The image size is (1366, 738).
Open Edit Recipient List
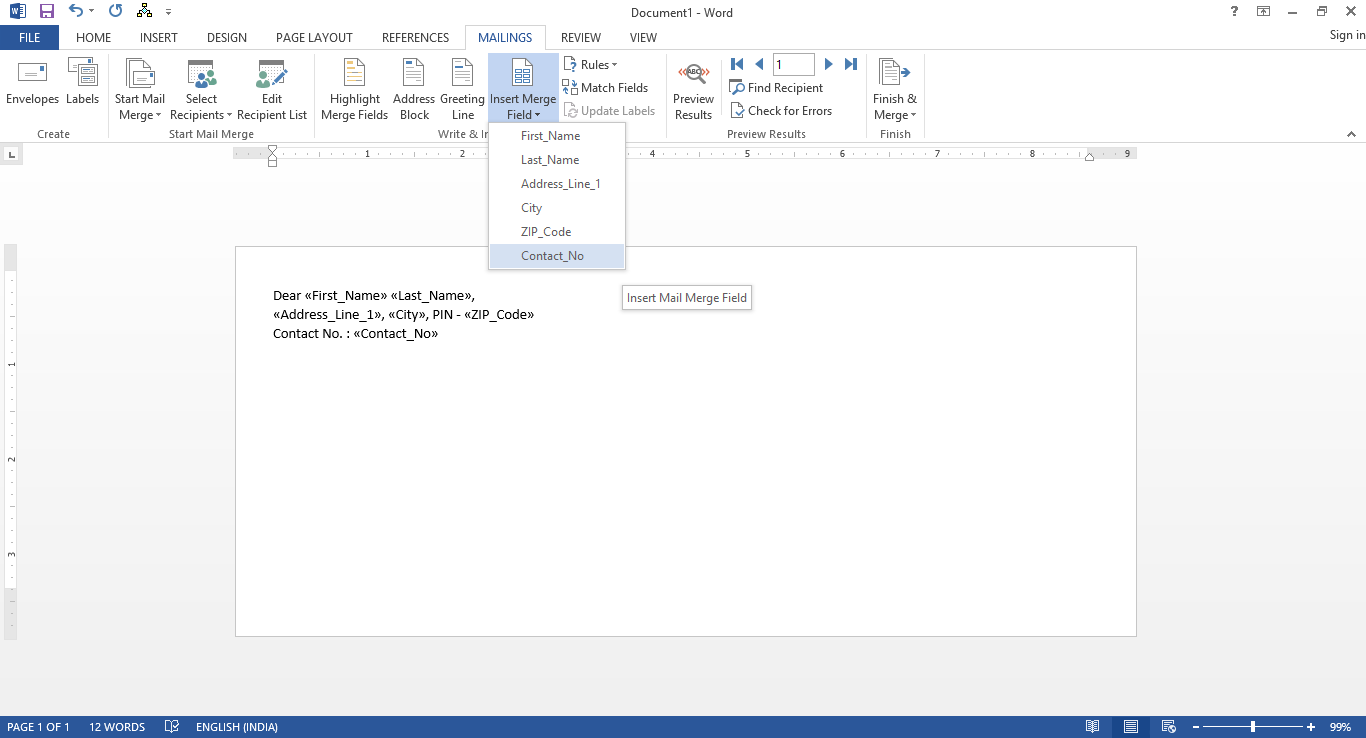click(x=271, y=88)
